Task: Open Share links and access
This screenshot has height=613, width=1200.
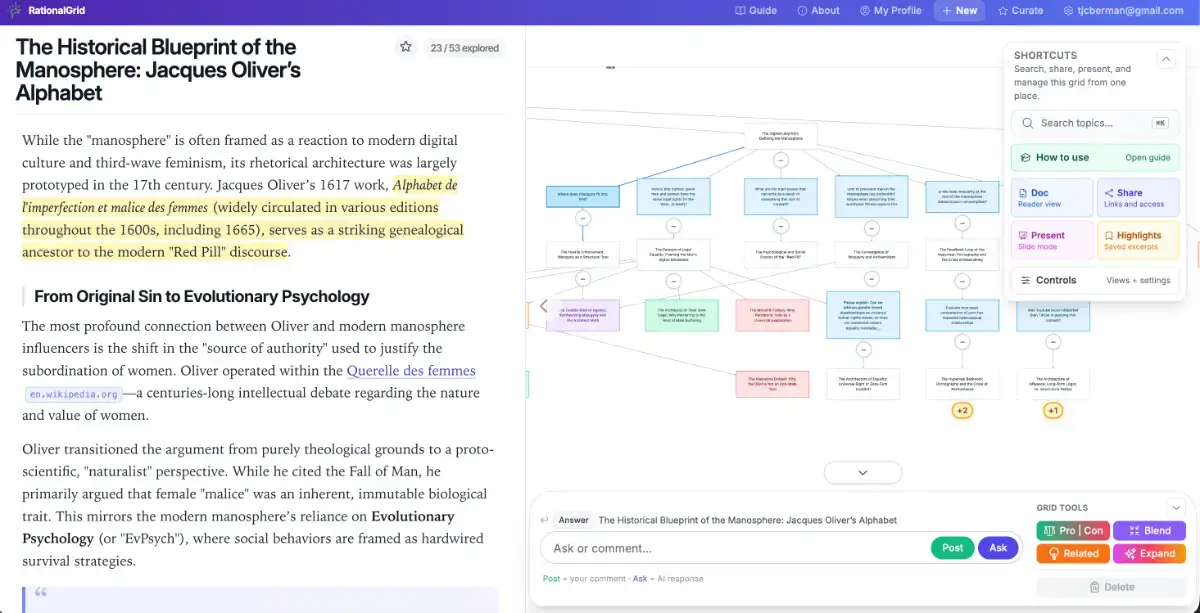Action: tap(1138, 198)
